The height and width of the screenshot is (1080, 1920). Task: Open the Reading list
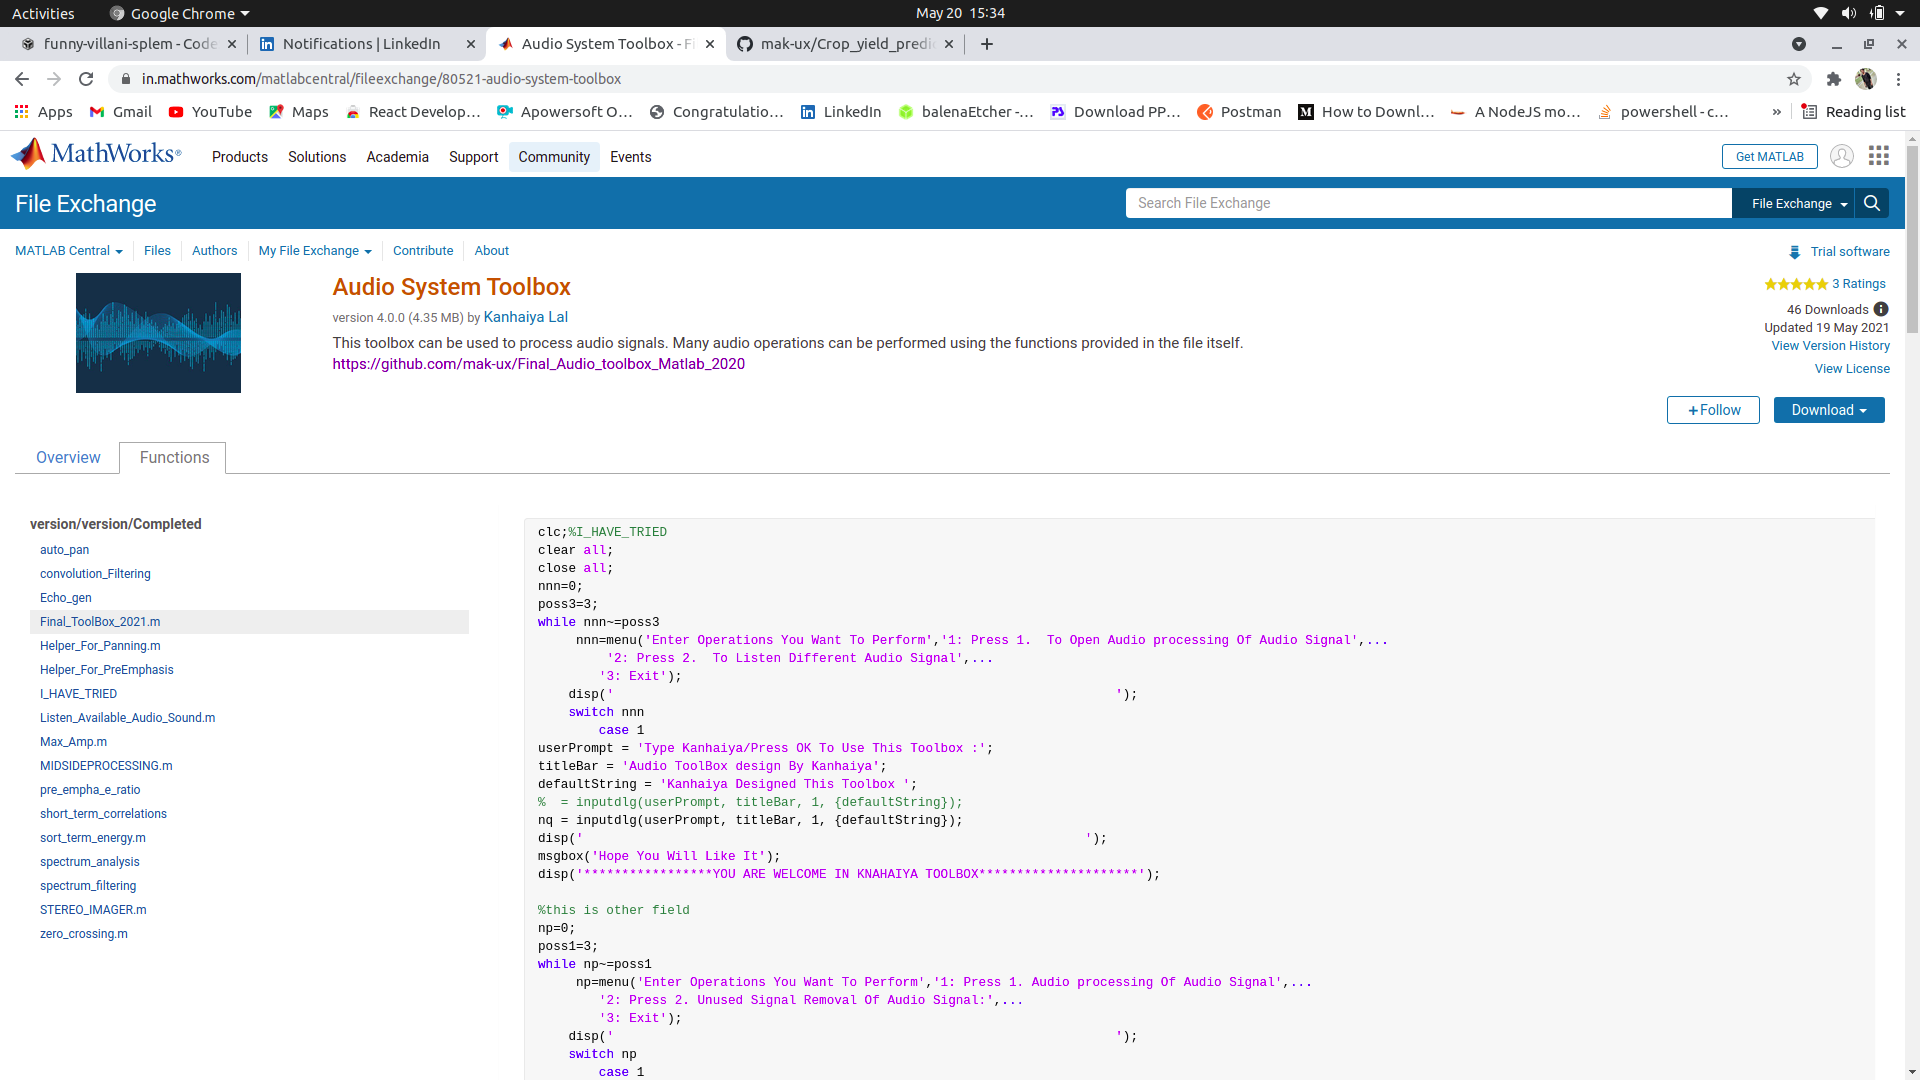[x=1853, y=112]
